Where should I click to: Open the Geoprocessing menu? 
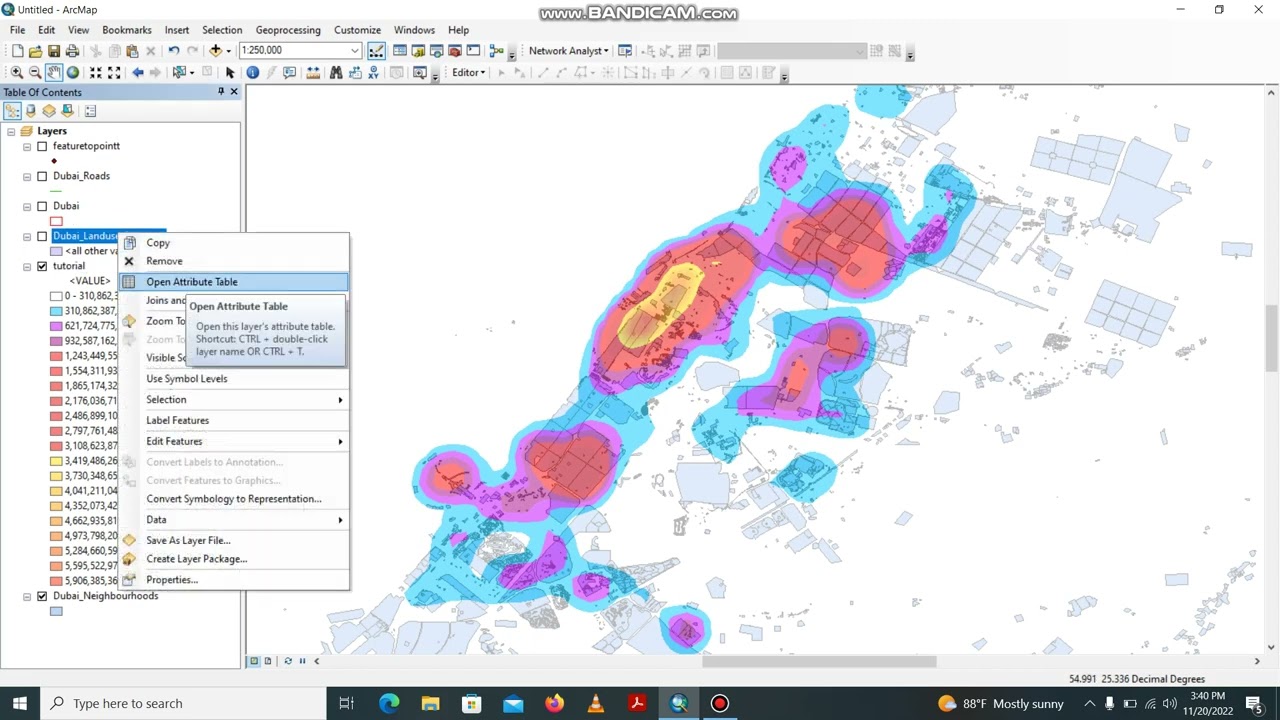(x=288, y=30)
